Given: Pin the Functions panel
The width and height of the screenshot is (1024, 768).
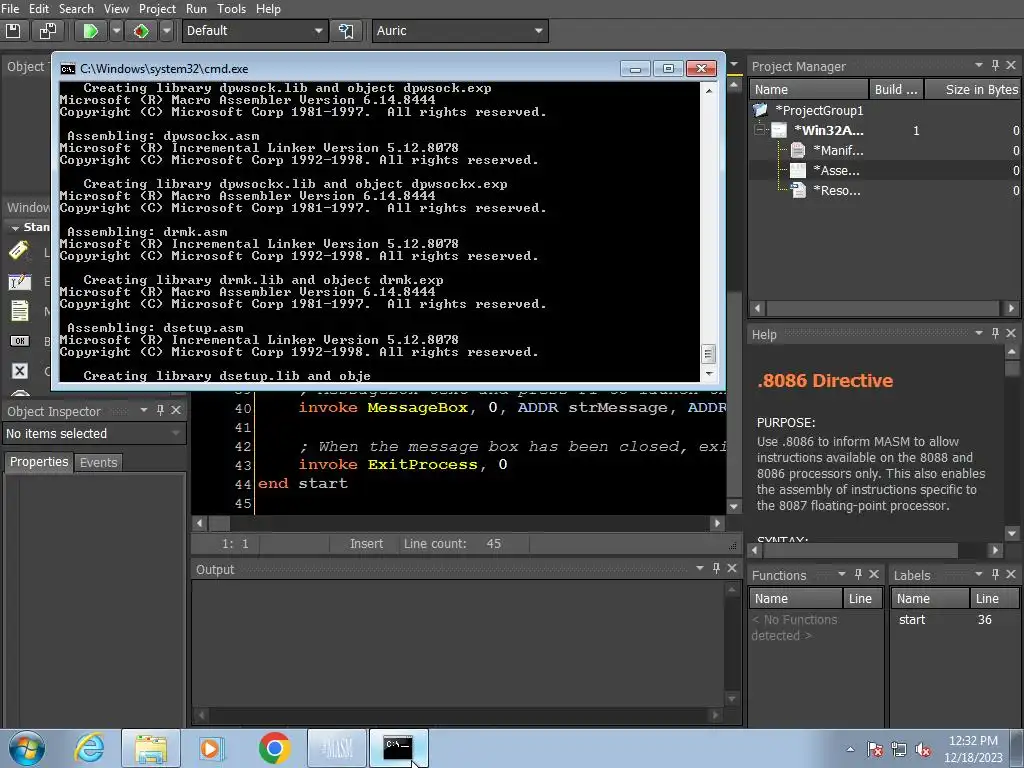Looking at the screenshot, I should [858, 574].
